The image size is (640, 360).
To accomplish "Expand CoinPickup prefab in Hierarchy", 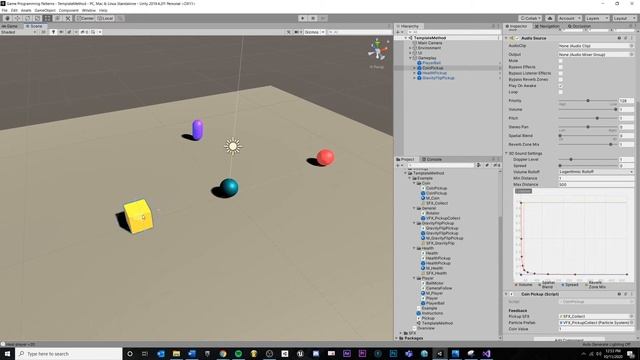I will point(415,68).
